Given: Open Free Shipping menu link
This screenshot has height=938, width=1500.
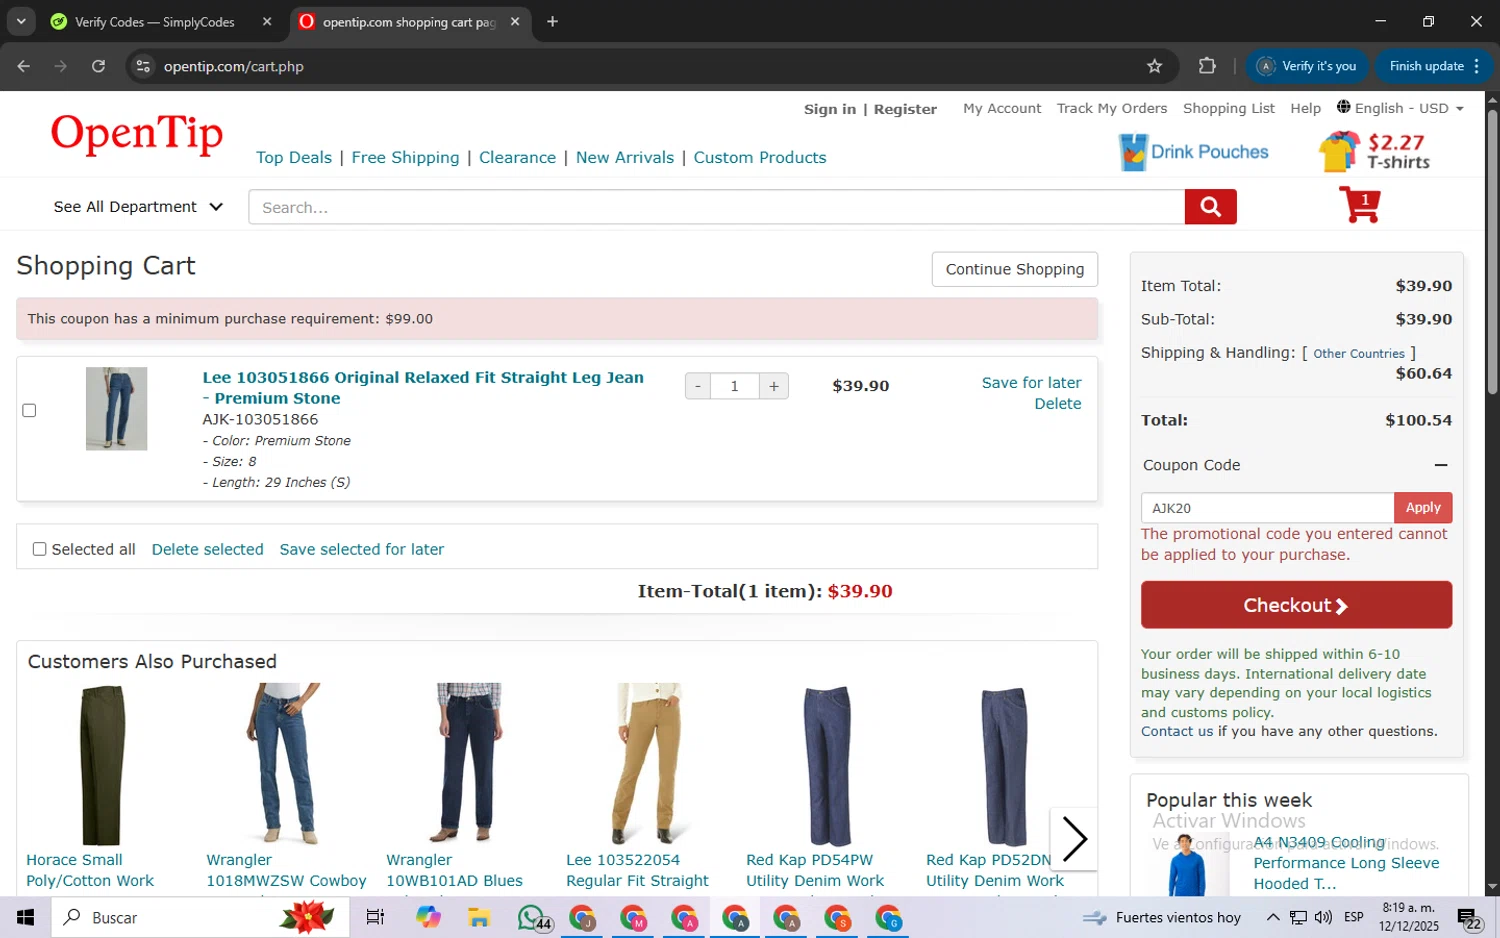Looking at the screenshot, I should pyautogui.click(x=405, y=157).
